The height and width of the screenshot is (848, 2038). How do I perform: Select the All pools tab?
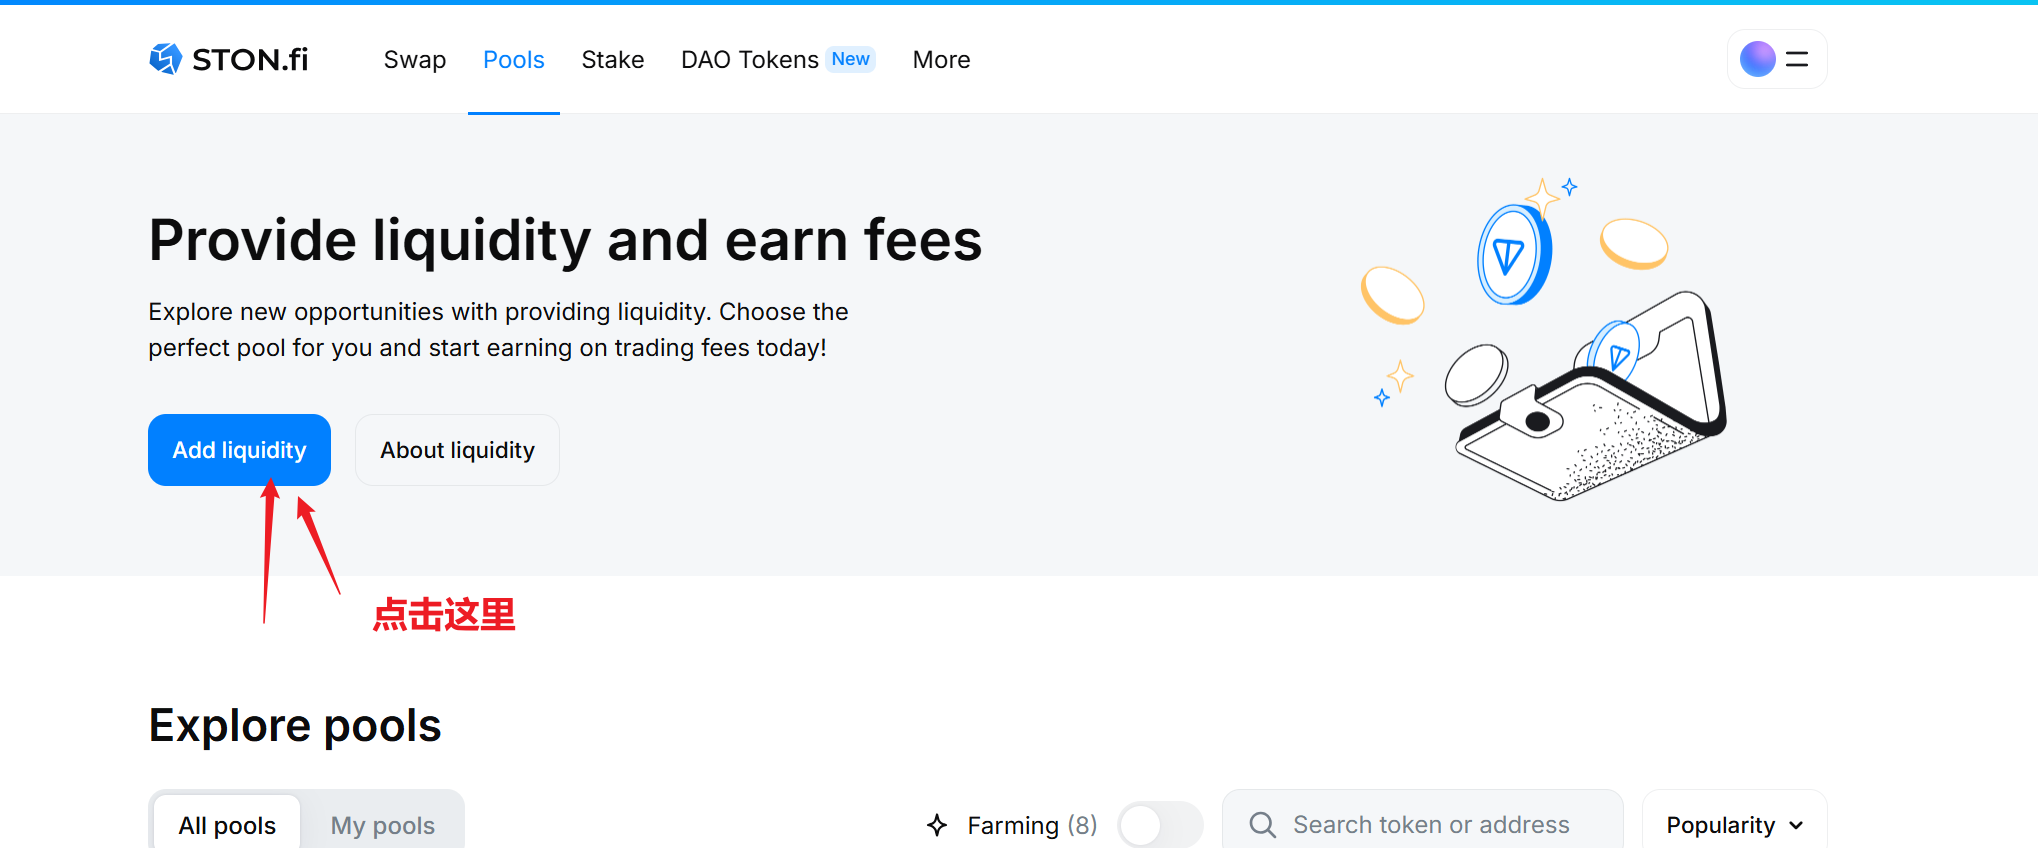tap(227, 825)
